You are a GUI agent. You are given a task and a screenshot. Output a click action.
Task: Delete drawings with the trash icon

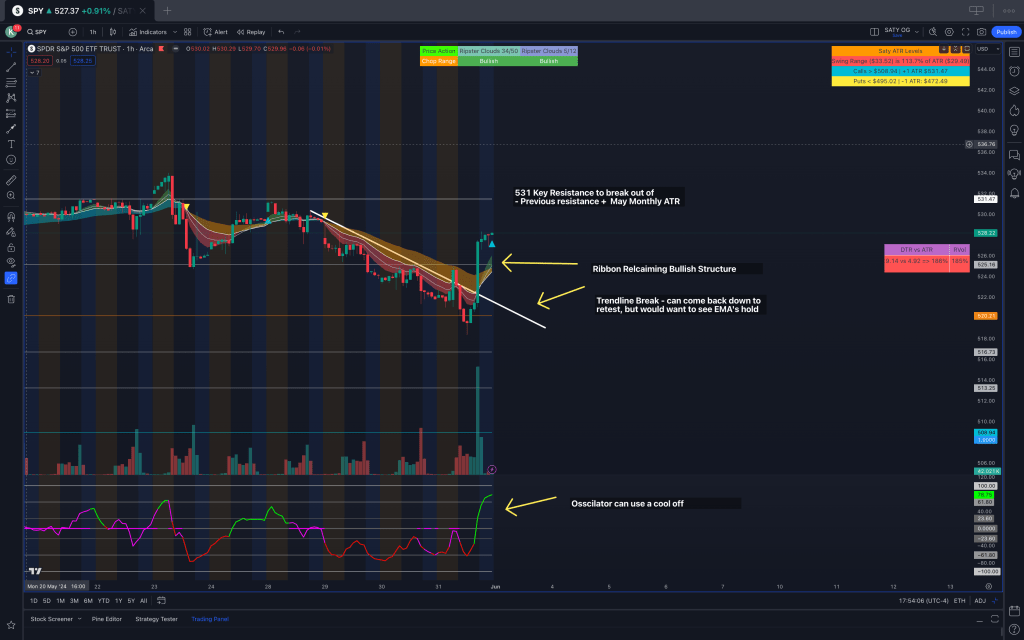(x=11, y=298)
